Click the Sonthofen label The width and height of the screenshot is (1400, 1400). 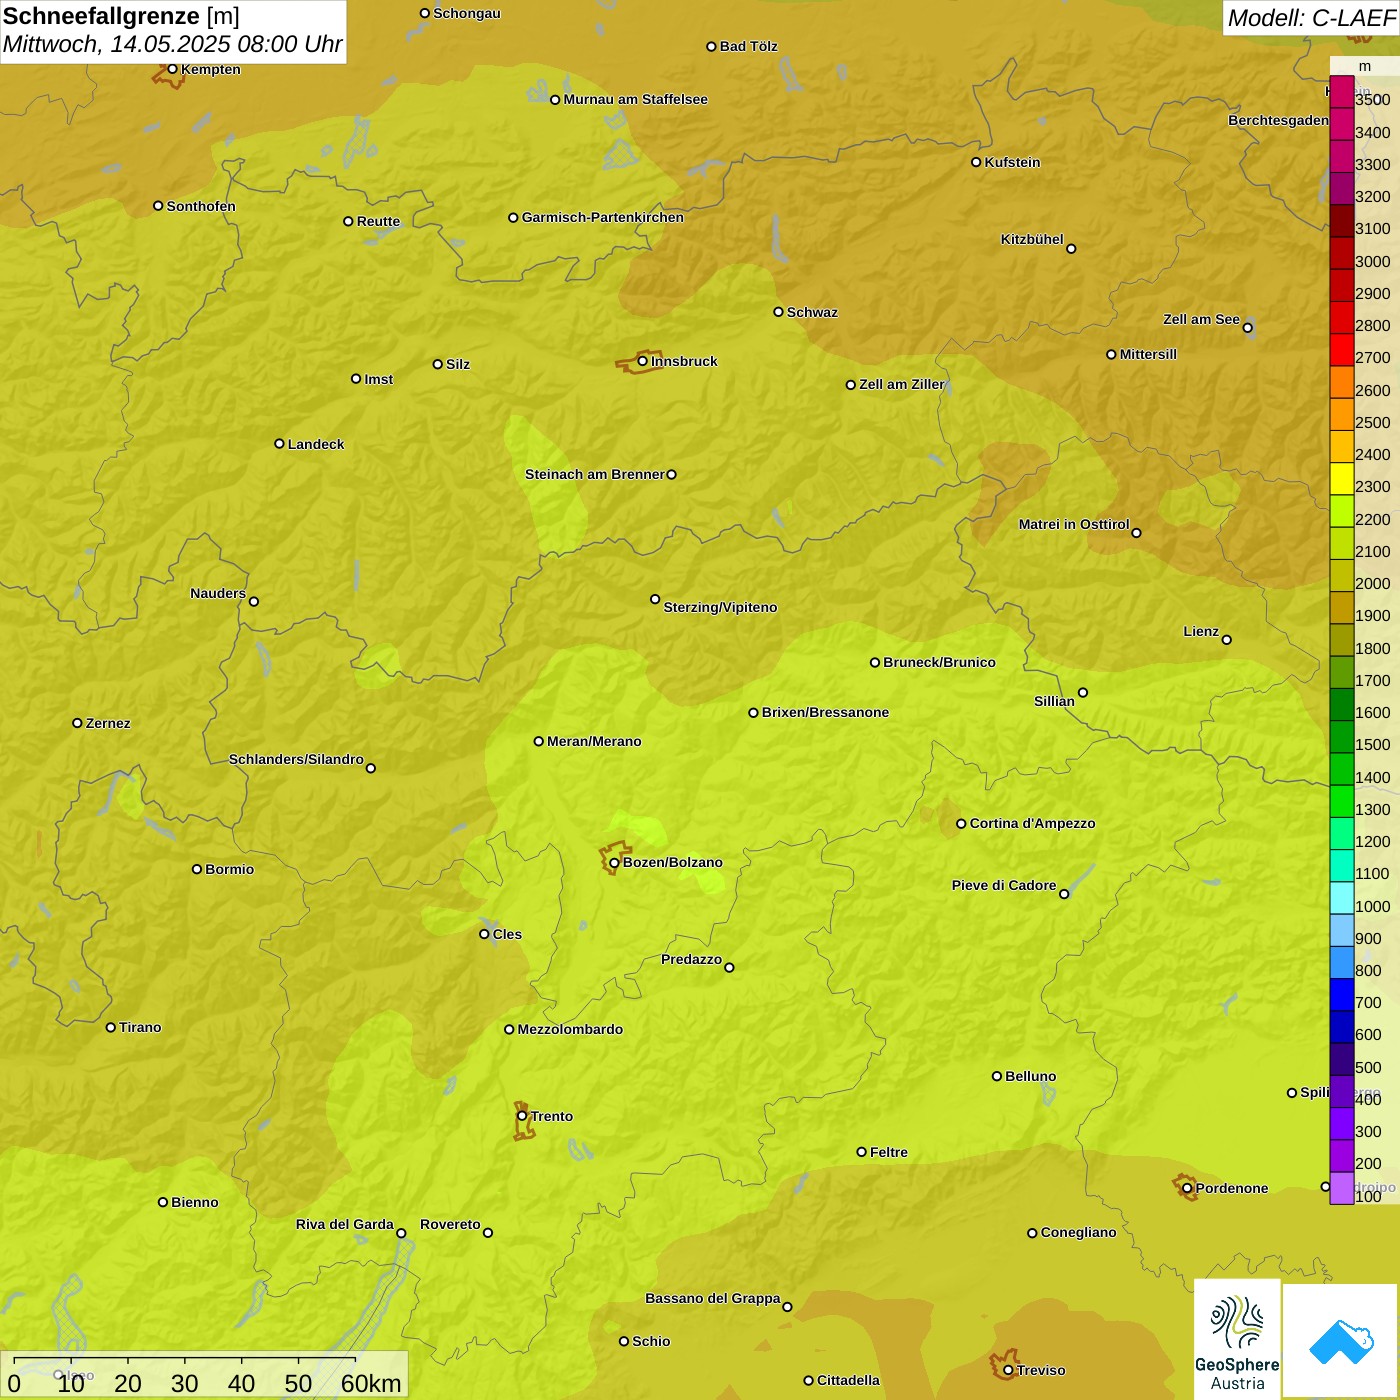[201, 206]
